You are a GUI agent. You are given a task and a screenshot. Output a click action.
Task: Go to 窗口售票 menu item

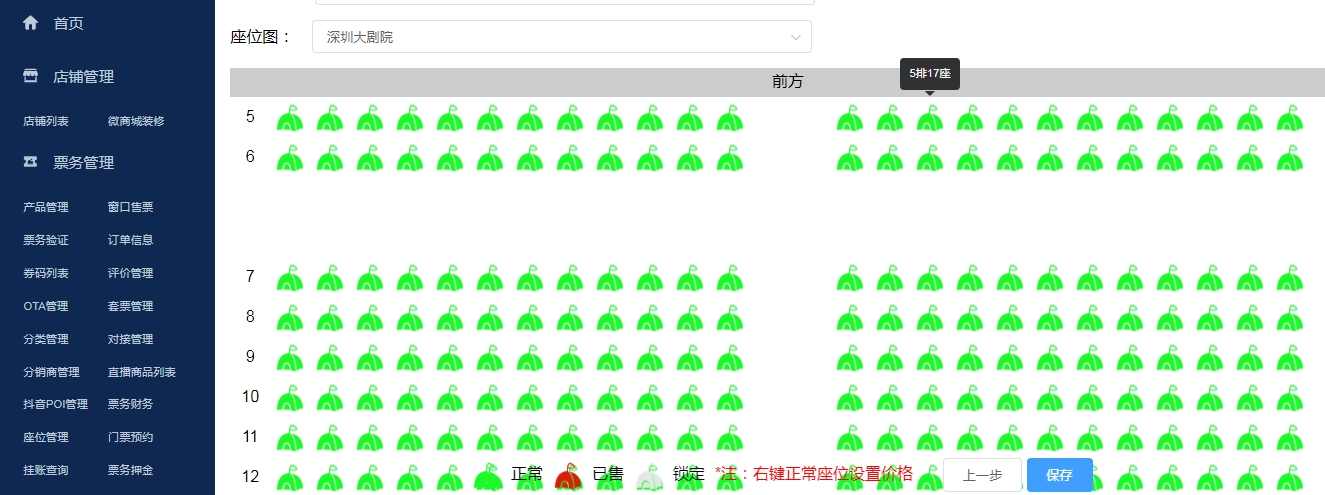point(130,207)
